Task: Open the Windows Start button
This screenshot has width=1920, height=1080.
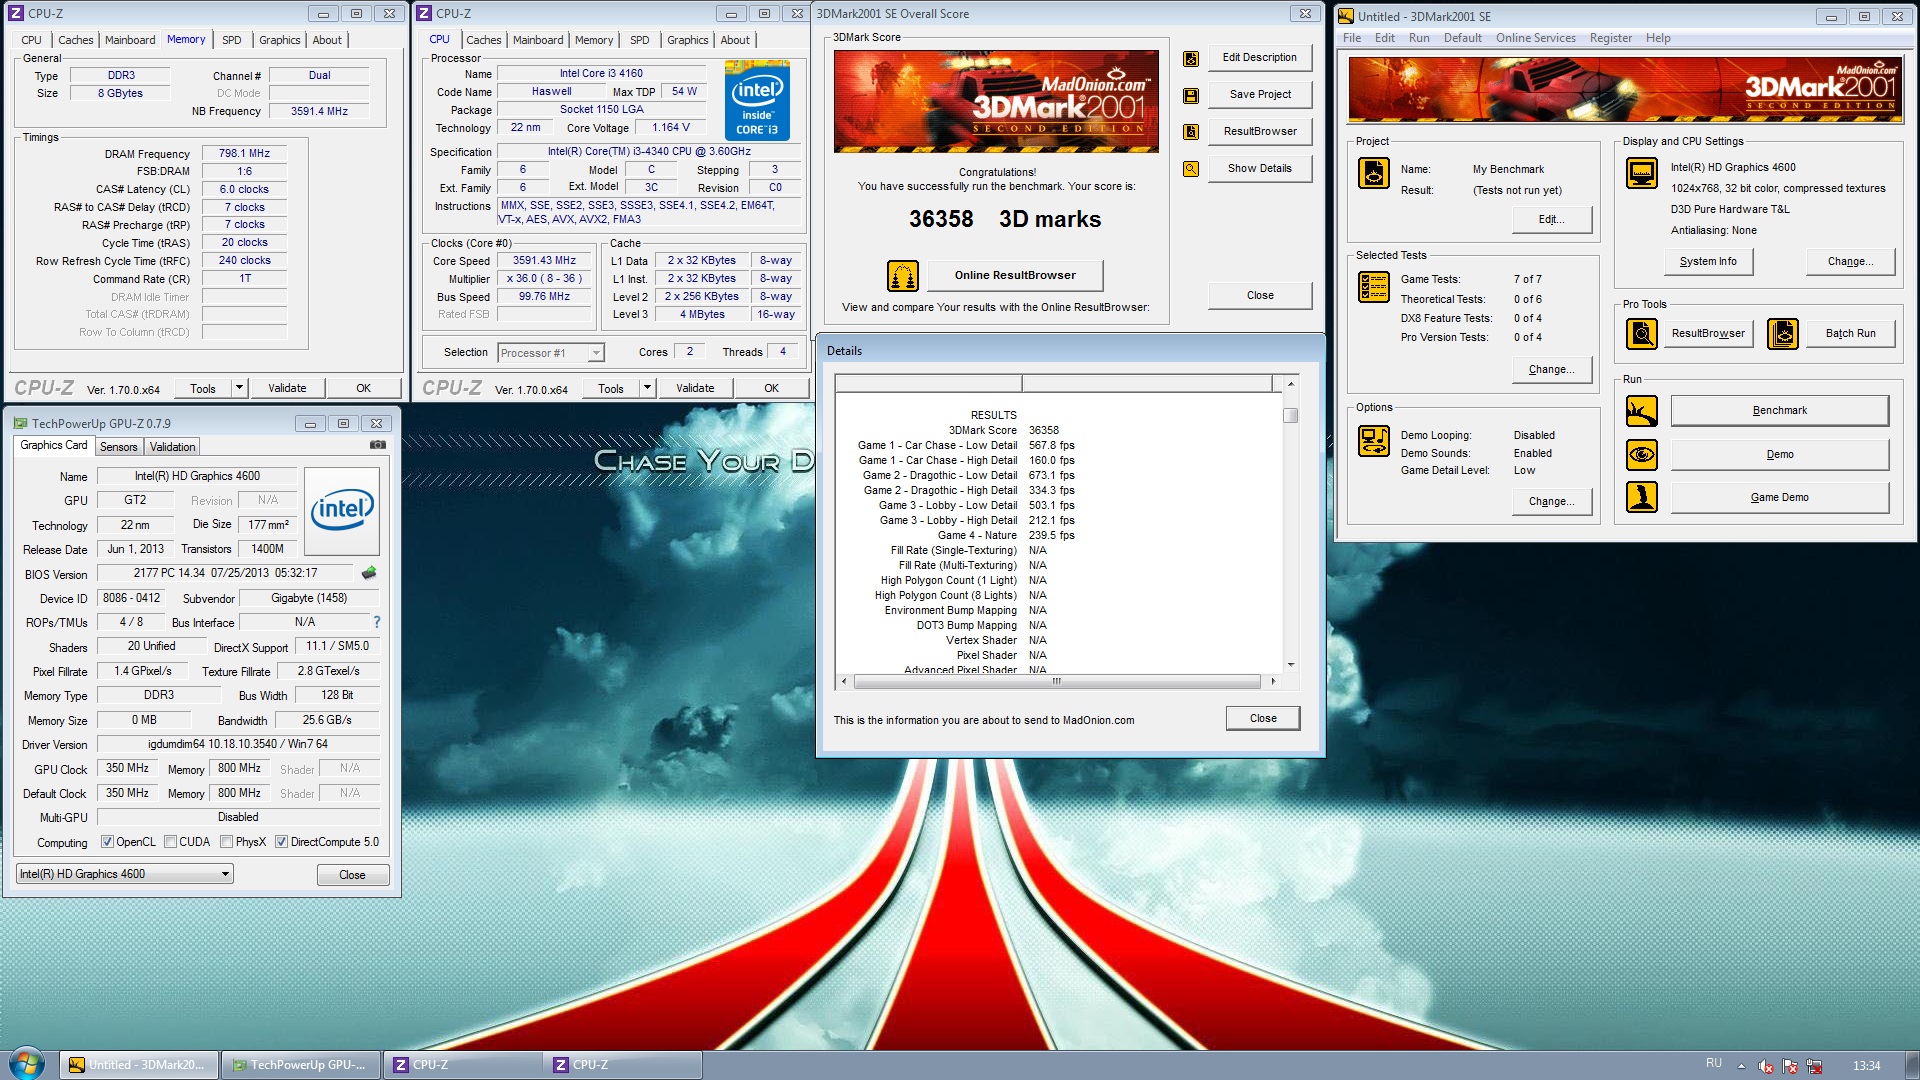Action: (x=26, y=1063)
